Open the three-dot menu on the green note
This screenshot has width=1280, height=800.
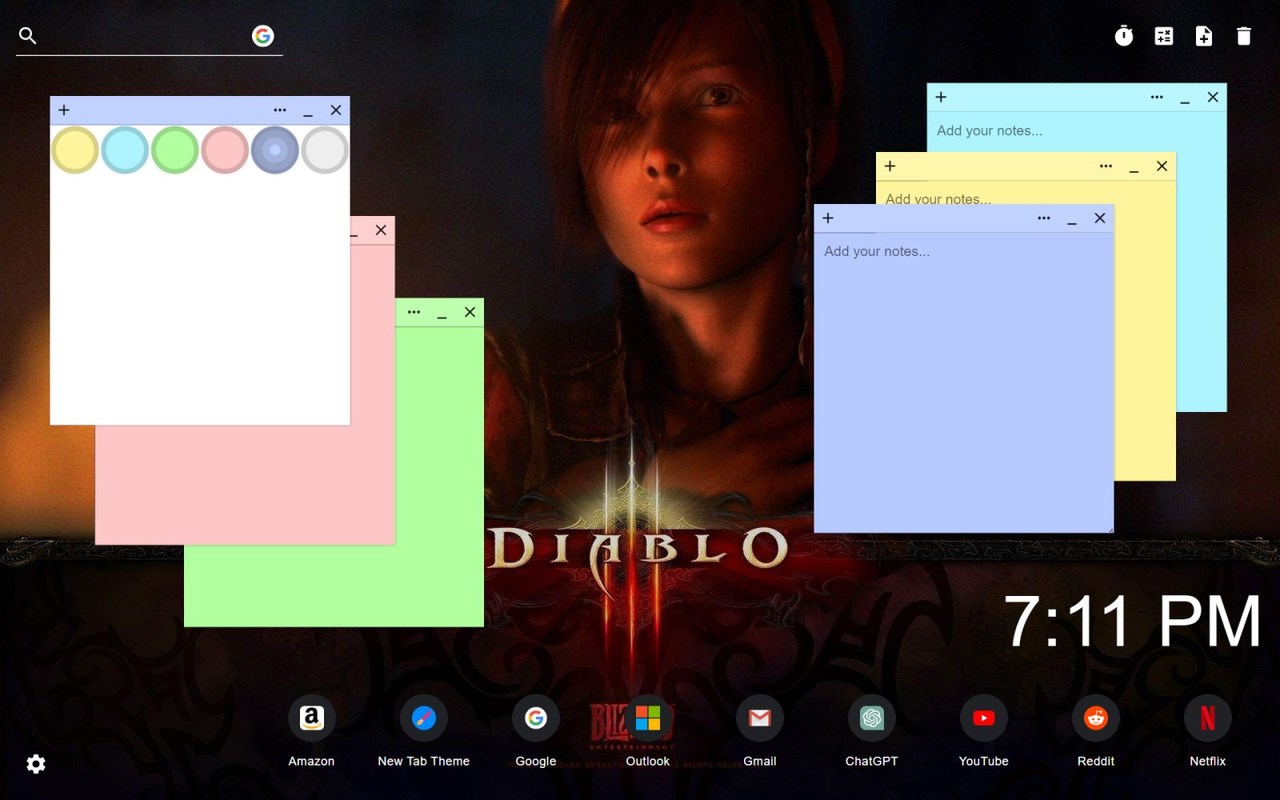point(414,312)
